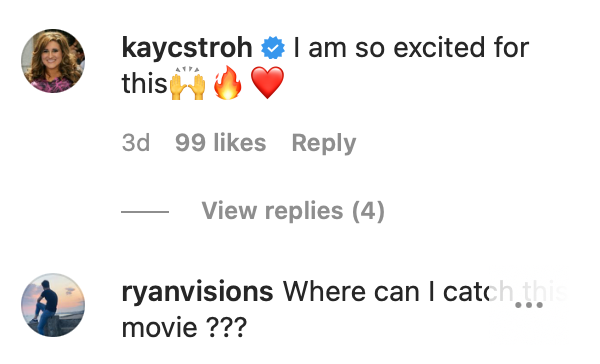The height and width of the screenshot is (364, 600).
Task: Click the "Where can I catch this" comment text
Action: click(425, 292)
